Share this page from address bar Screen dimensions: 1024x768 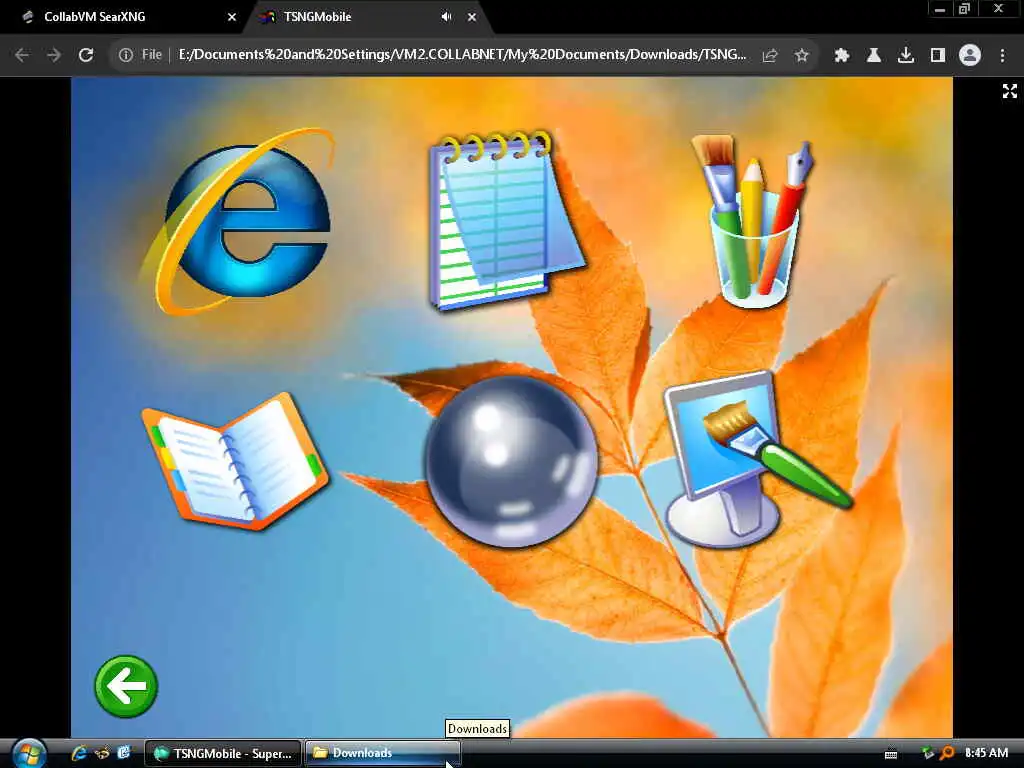click(770, 56)
